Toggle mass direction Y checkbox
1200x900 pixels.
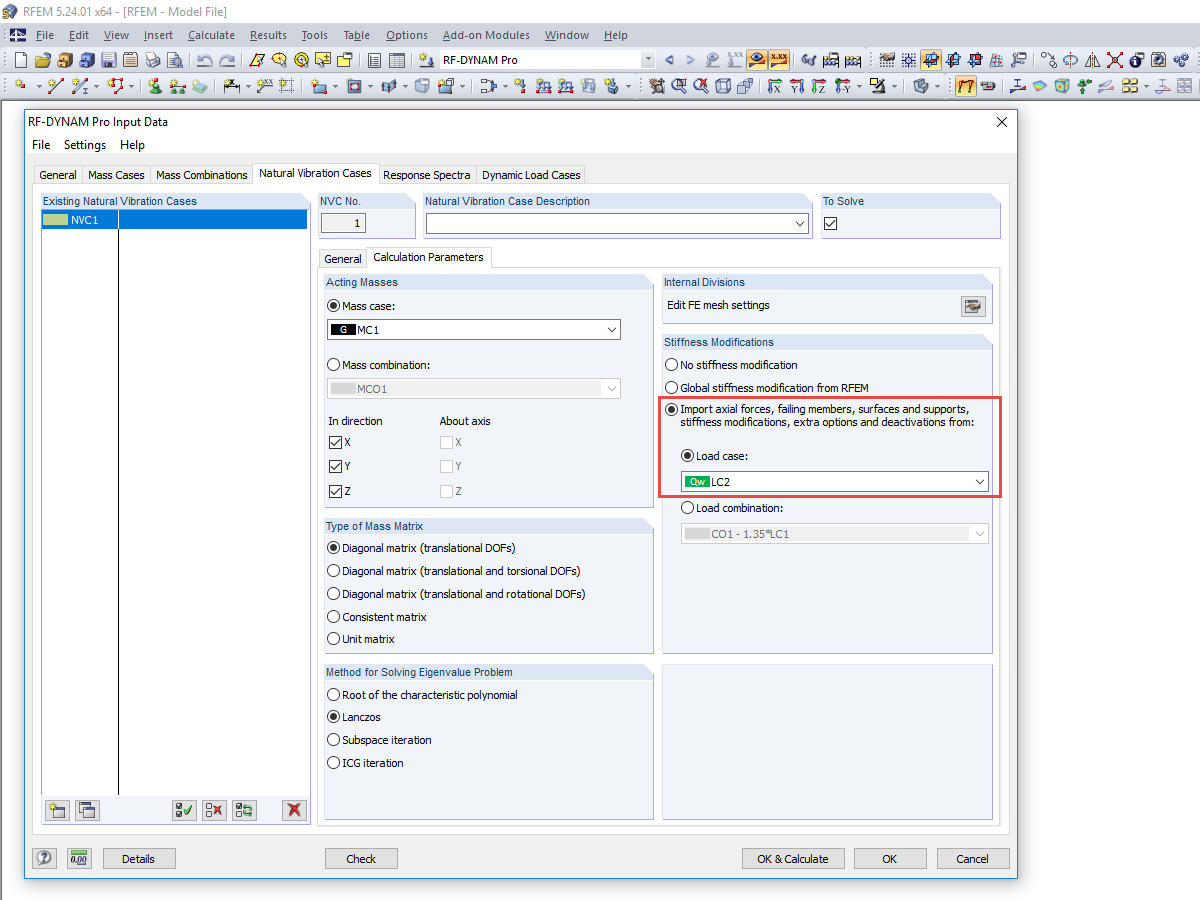335,467
